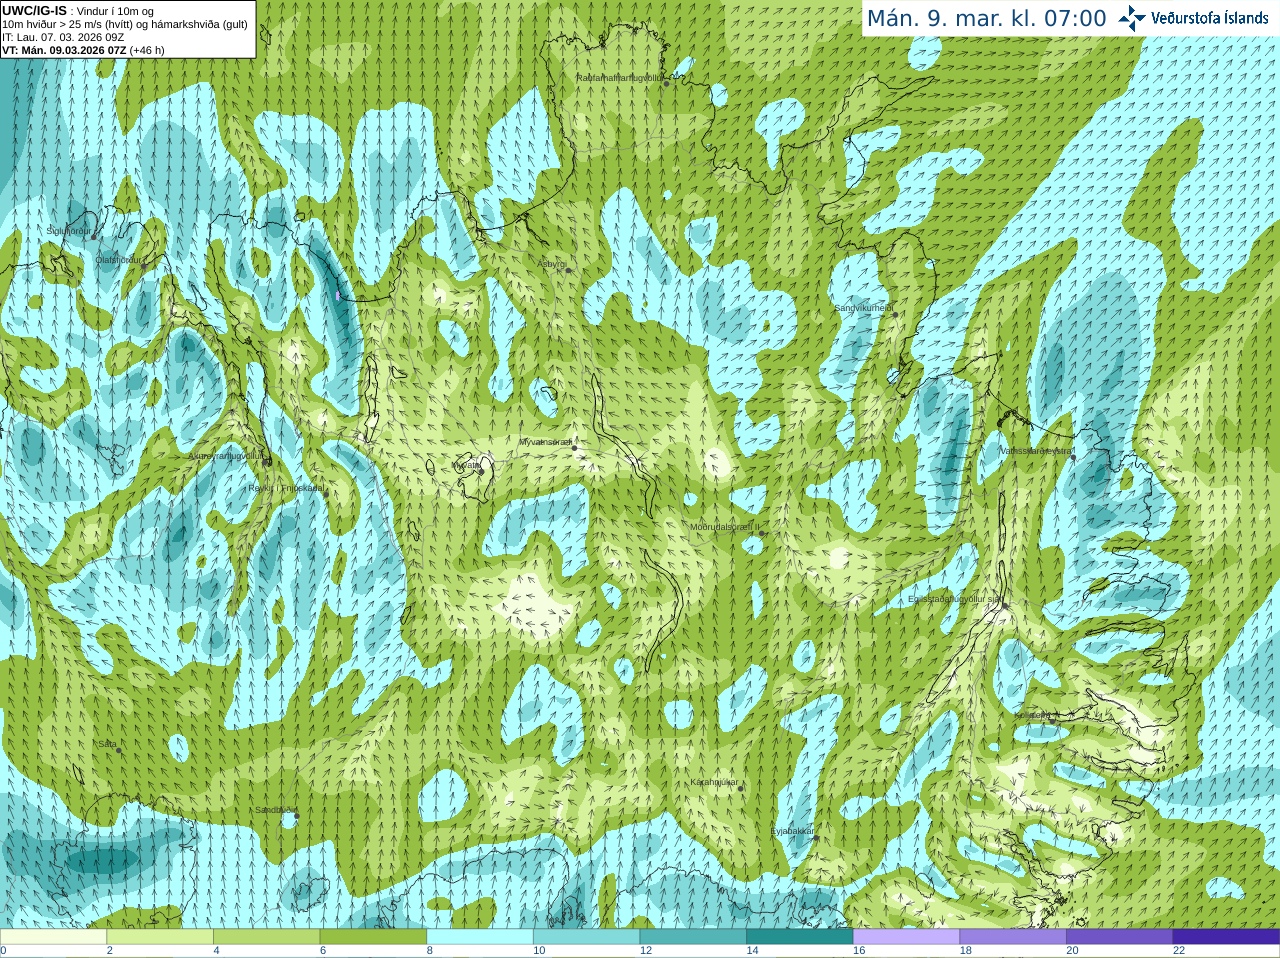Click the Sáta station marker
The image size is (1280, 958).
(x=119, y=750)
